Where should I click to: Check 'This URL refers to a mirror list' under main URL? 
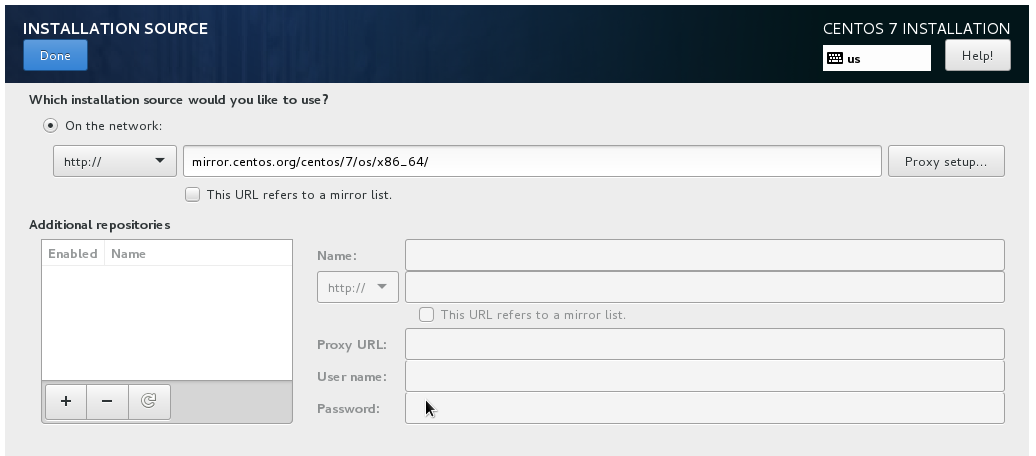(x=192, y=195)
